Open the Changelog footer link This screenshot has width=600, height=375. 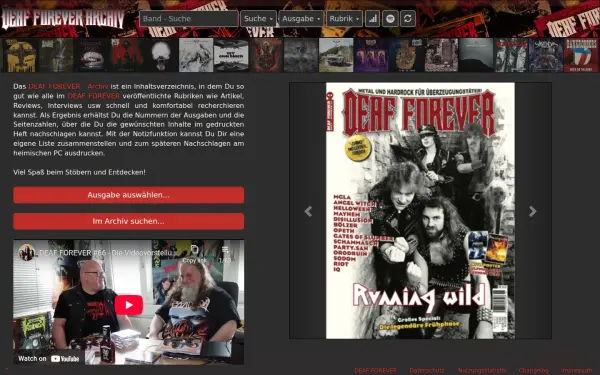tap(533, 370)
